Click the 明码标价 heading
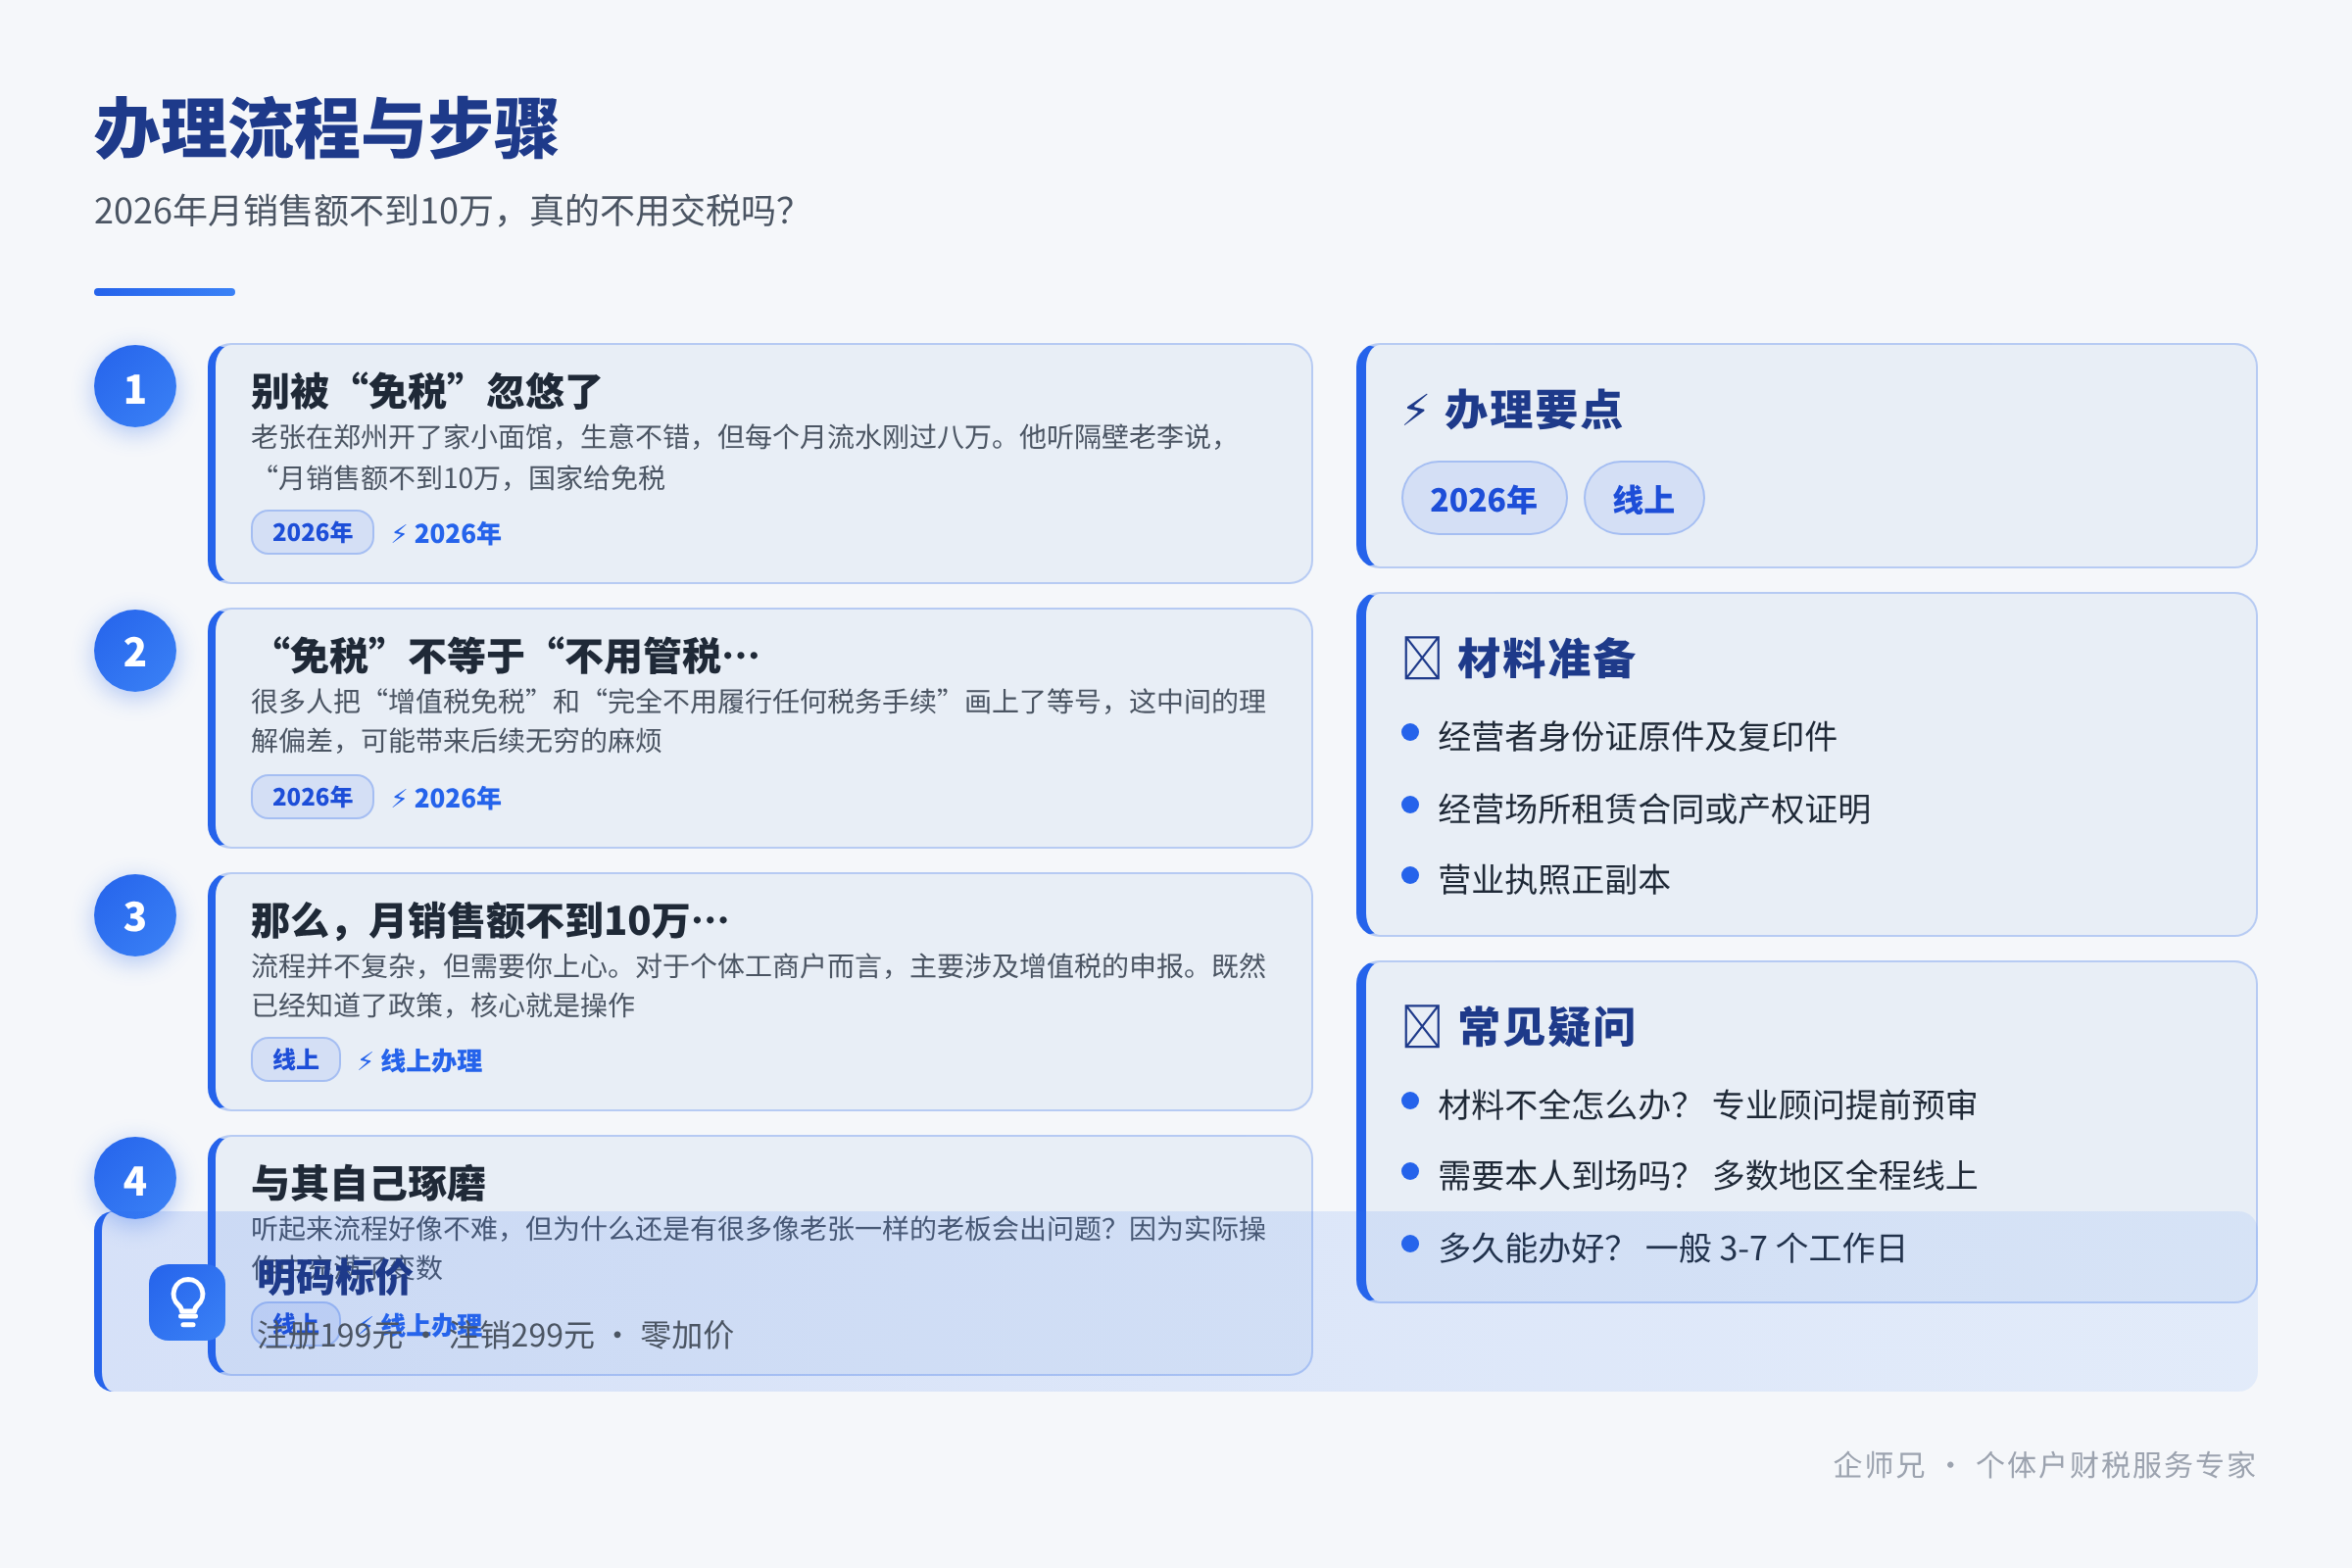Screen dimensions: 2352x1568 [335, 1277]
